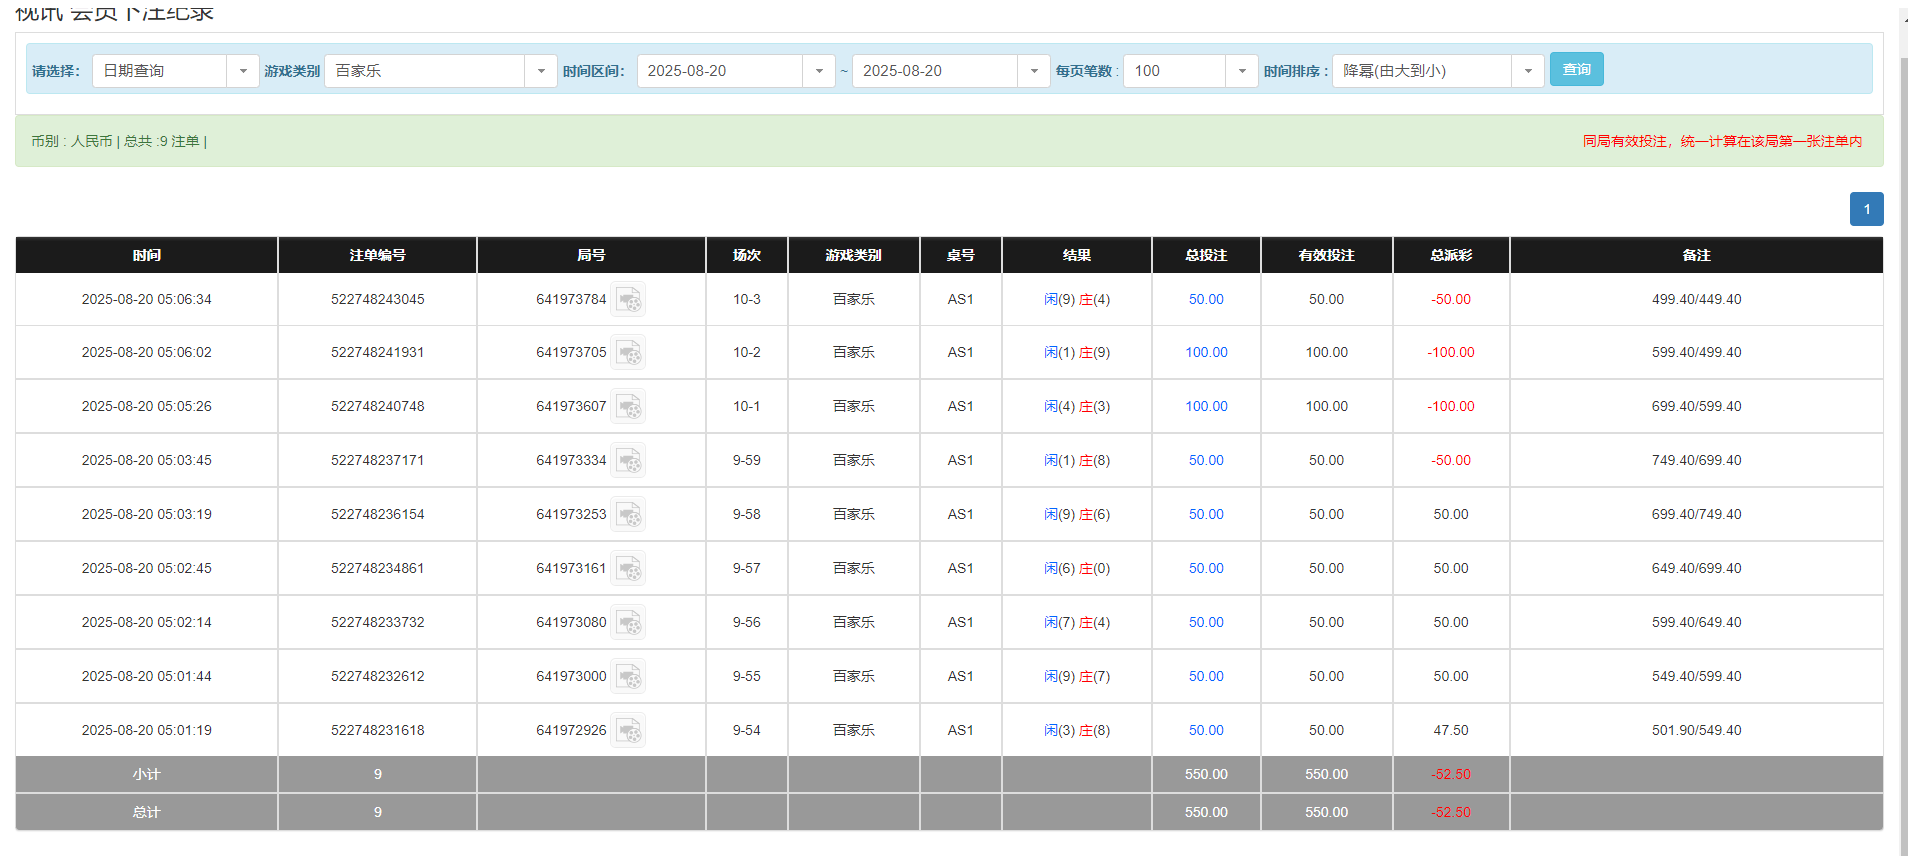Click the vertical scrollbar on right edge
Screen dimensions: 1908x856
point(1903,400)
